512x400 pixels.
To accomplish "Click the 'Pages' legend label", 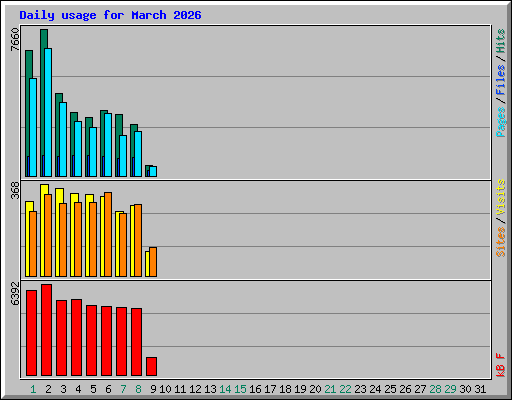I will pyautogui.click(x=501, y=122).
